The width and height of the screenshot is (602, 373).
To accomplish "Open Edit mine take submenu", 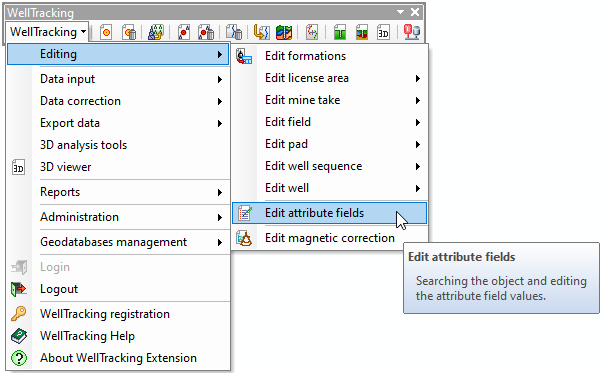I will pyautogui.click(x=329, y=100).
